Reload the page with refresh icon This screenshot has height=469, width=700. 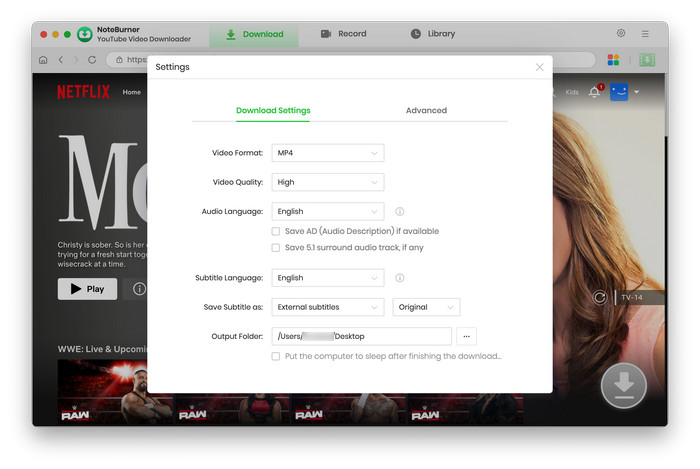click(92, 59)
